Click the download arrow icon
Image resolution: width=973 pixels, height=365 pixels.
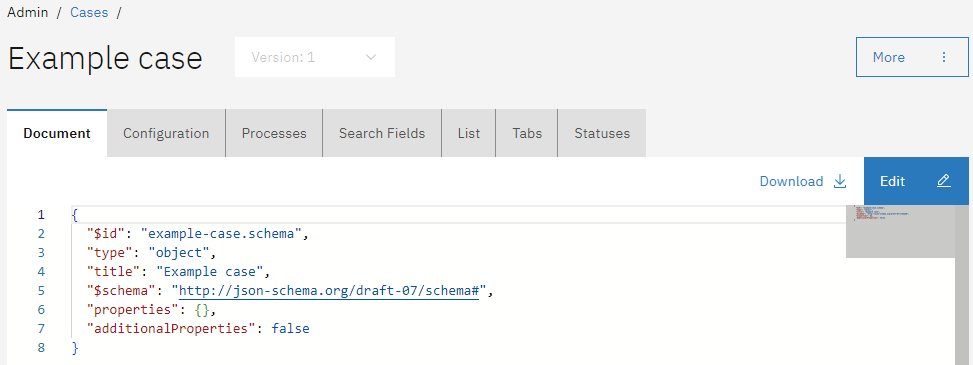[840, 181]
